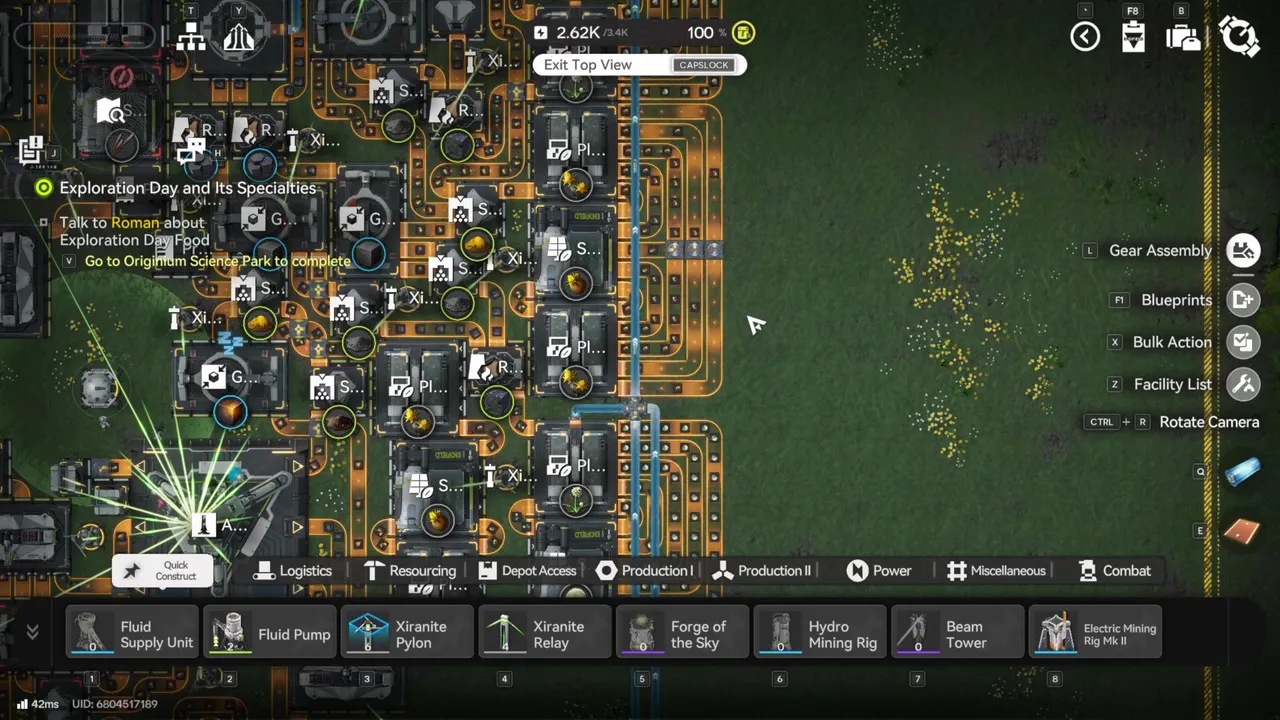Open the Gear Assembly icon
This screenshot has width=1280, height=720.
pyautogui.click(x=1243, y=251)
